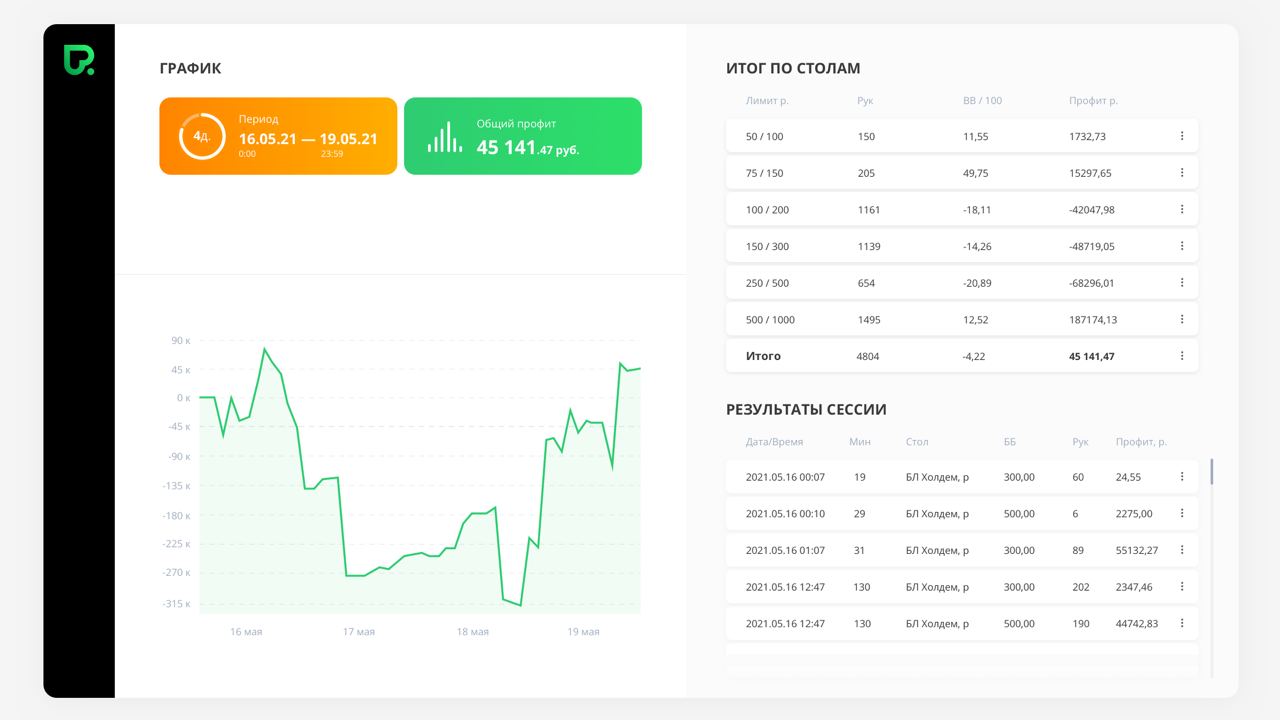Select session dated 2021.05.16 01:07
This screenshot has width=1280, height=720.
click(785, 550)
